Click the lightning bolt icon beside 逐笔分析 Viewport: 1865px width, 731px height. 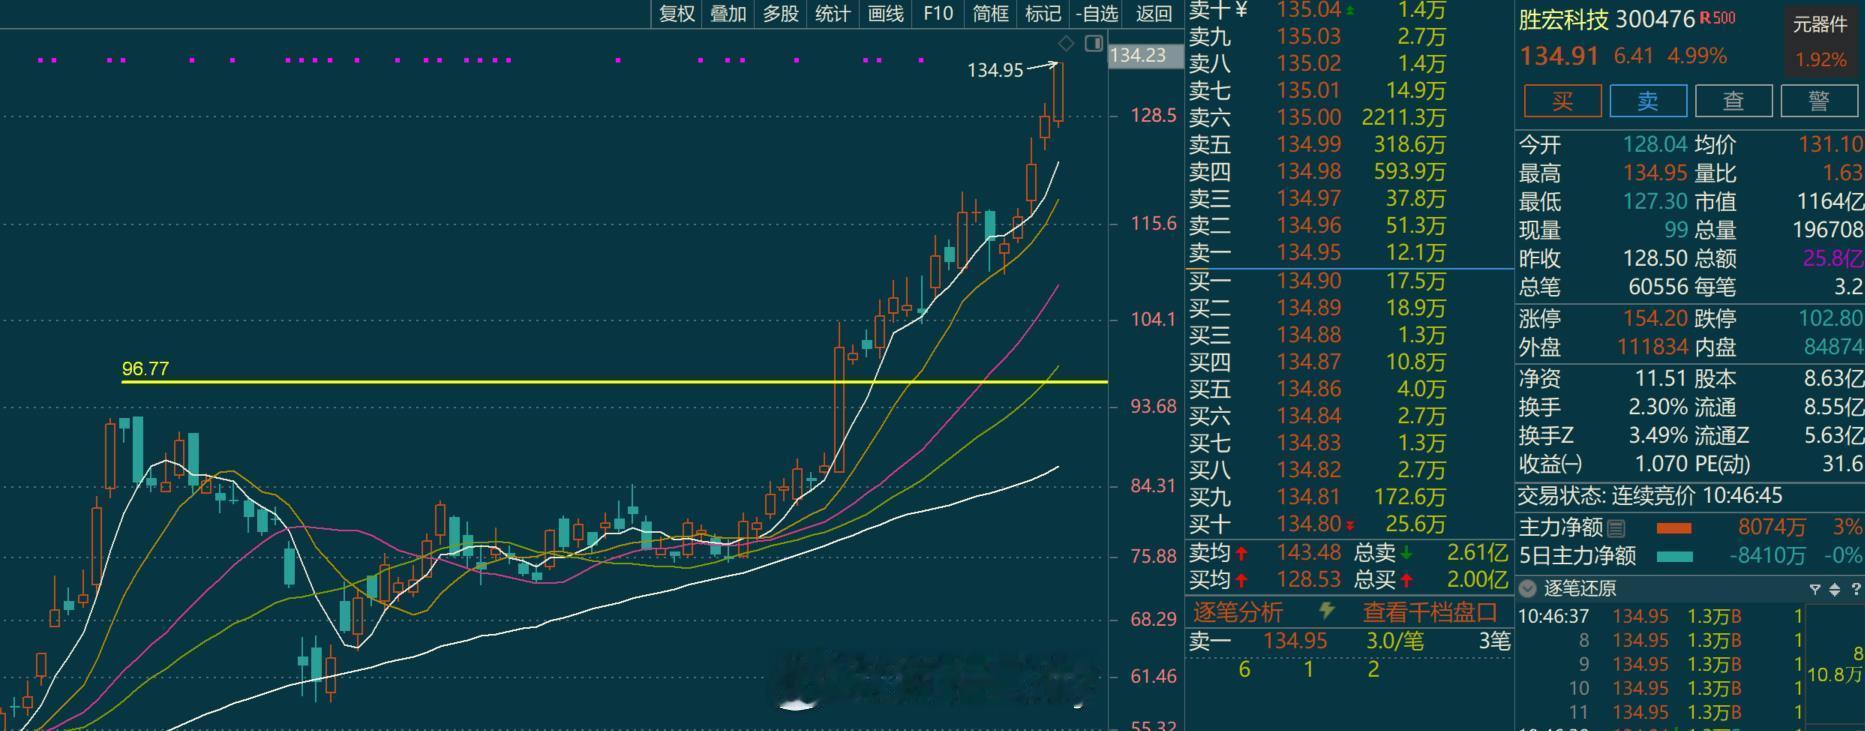tap(1327, 610)
